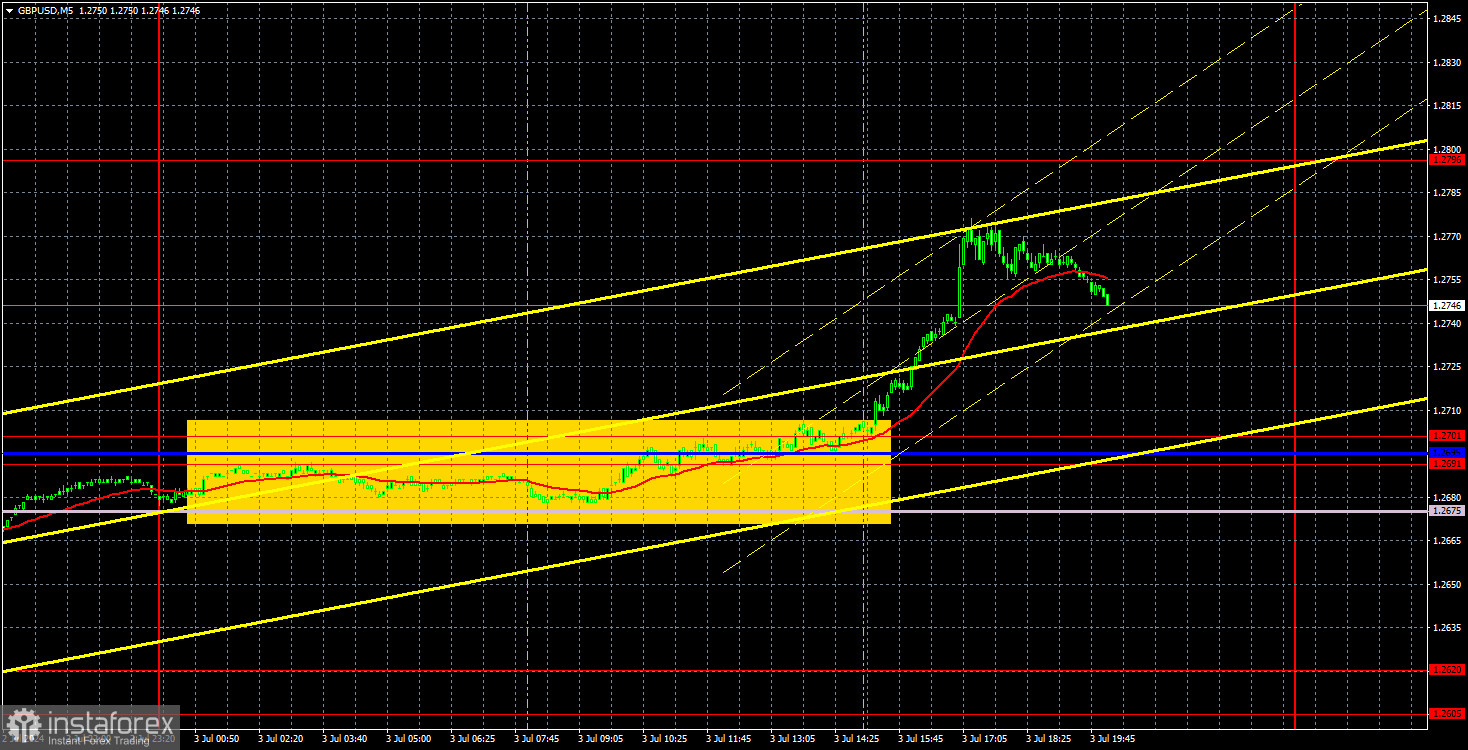Select the 1.2620 red level price label

pyautogui.click(x=1447, y=670)
